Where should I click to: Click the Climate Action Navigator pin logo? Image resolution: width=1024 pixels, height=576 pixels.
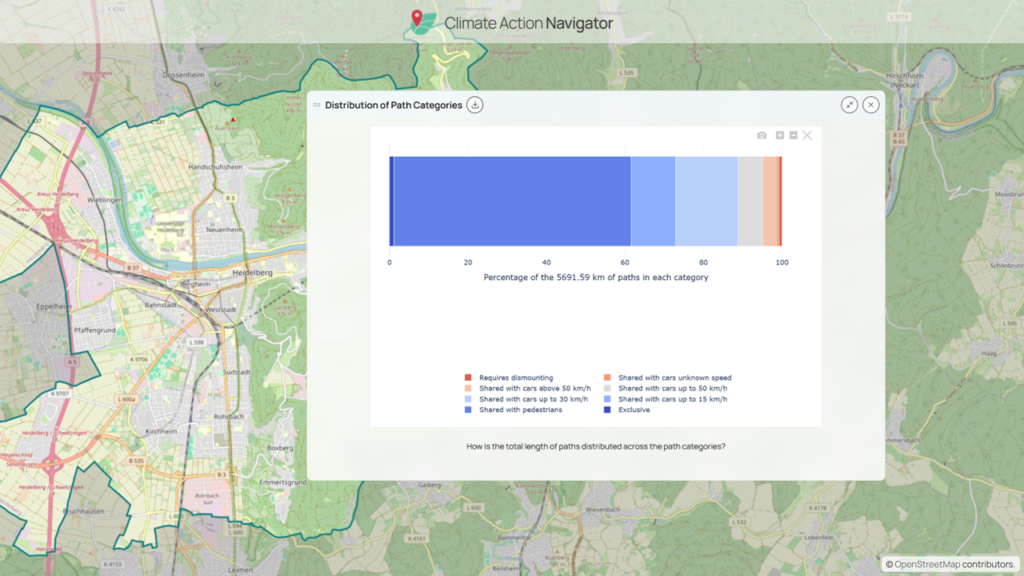pyautogui.click(x=419, y=21)
